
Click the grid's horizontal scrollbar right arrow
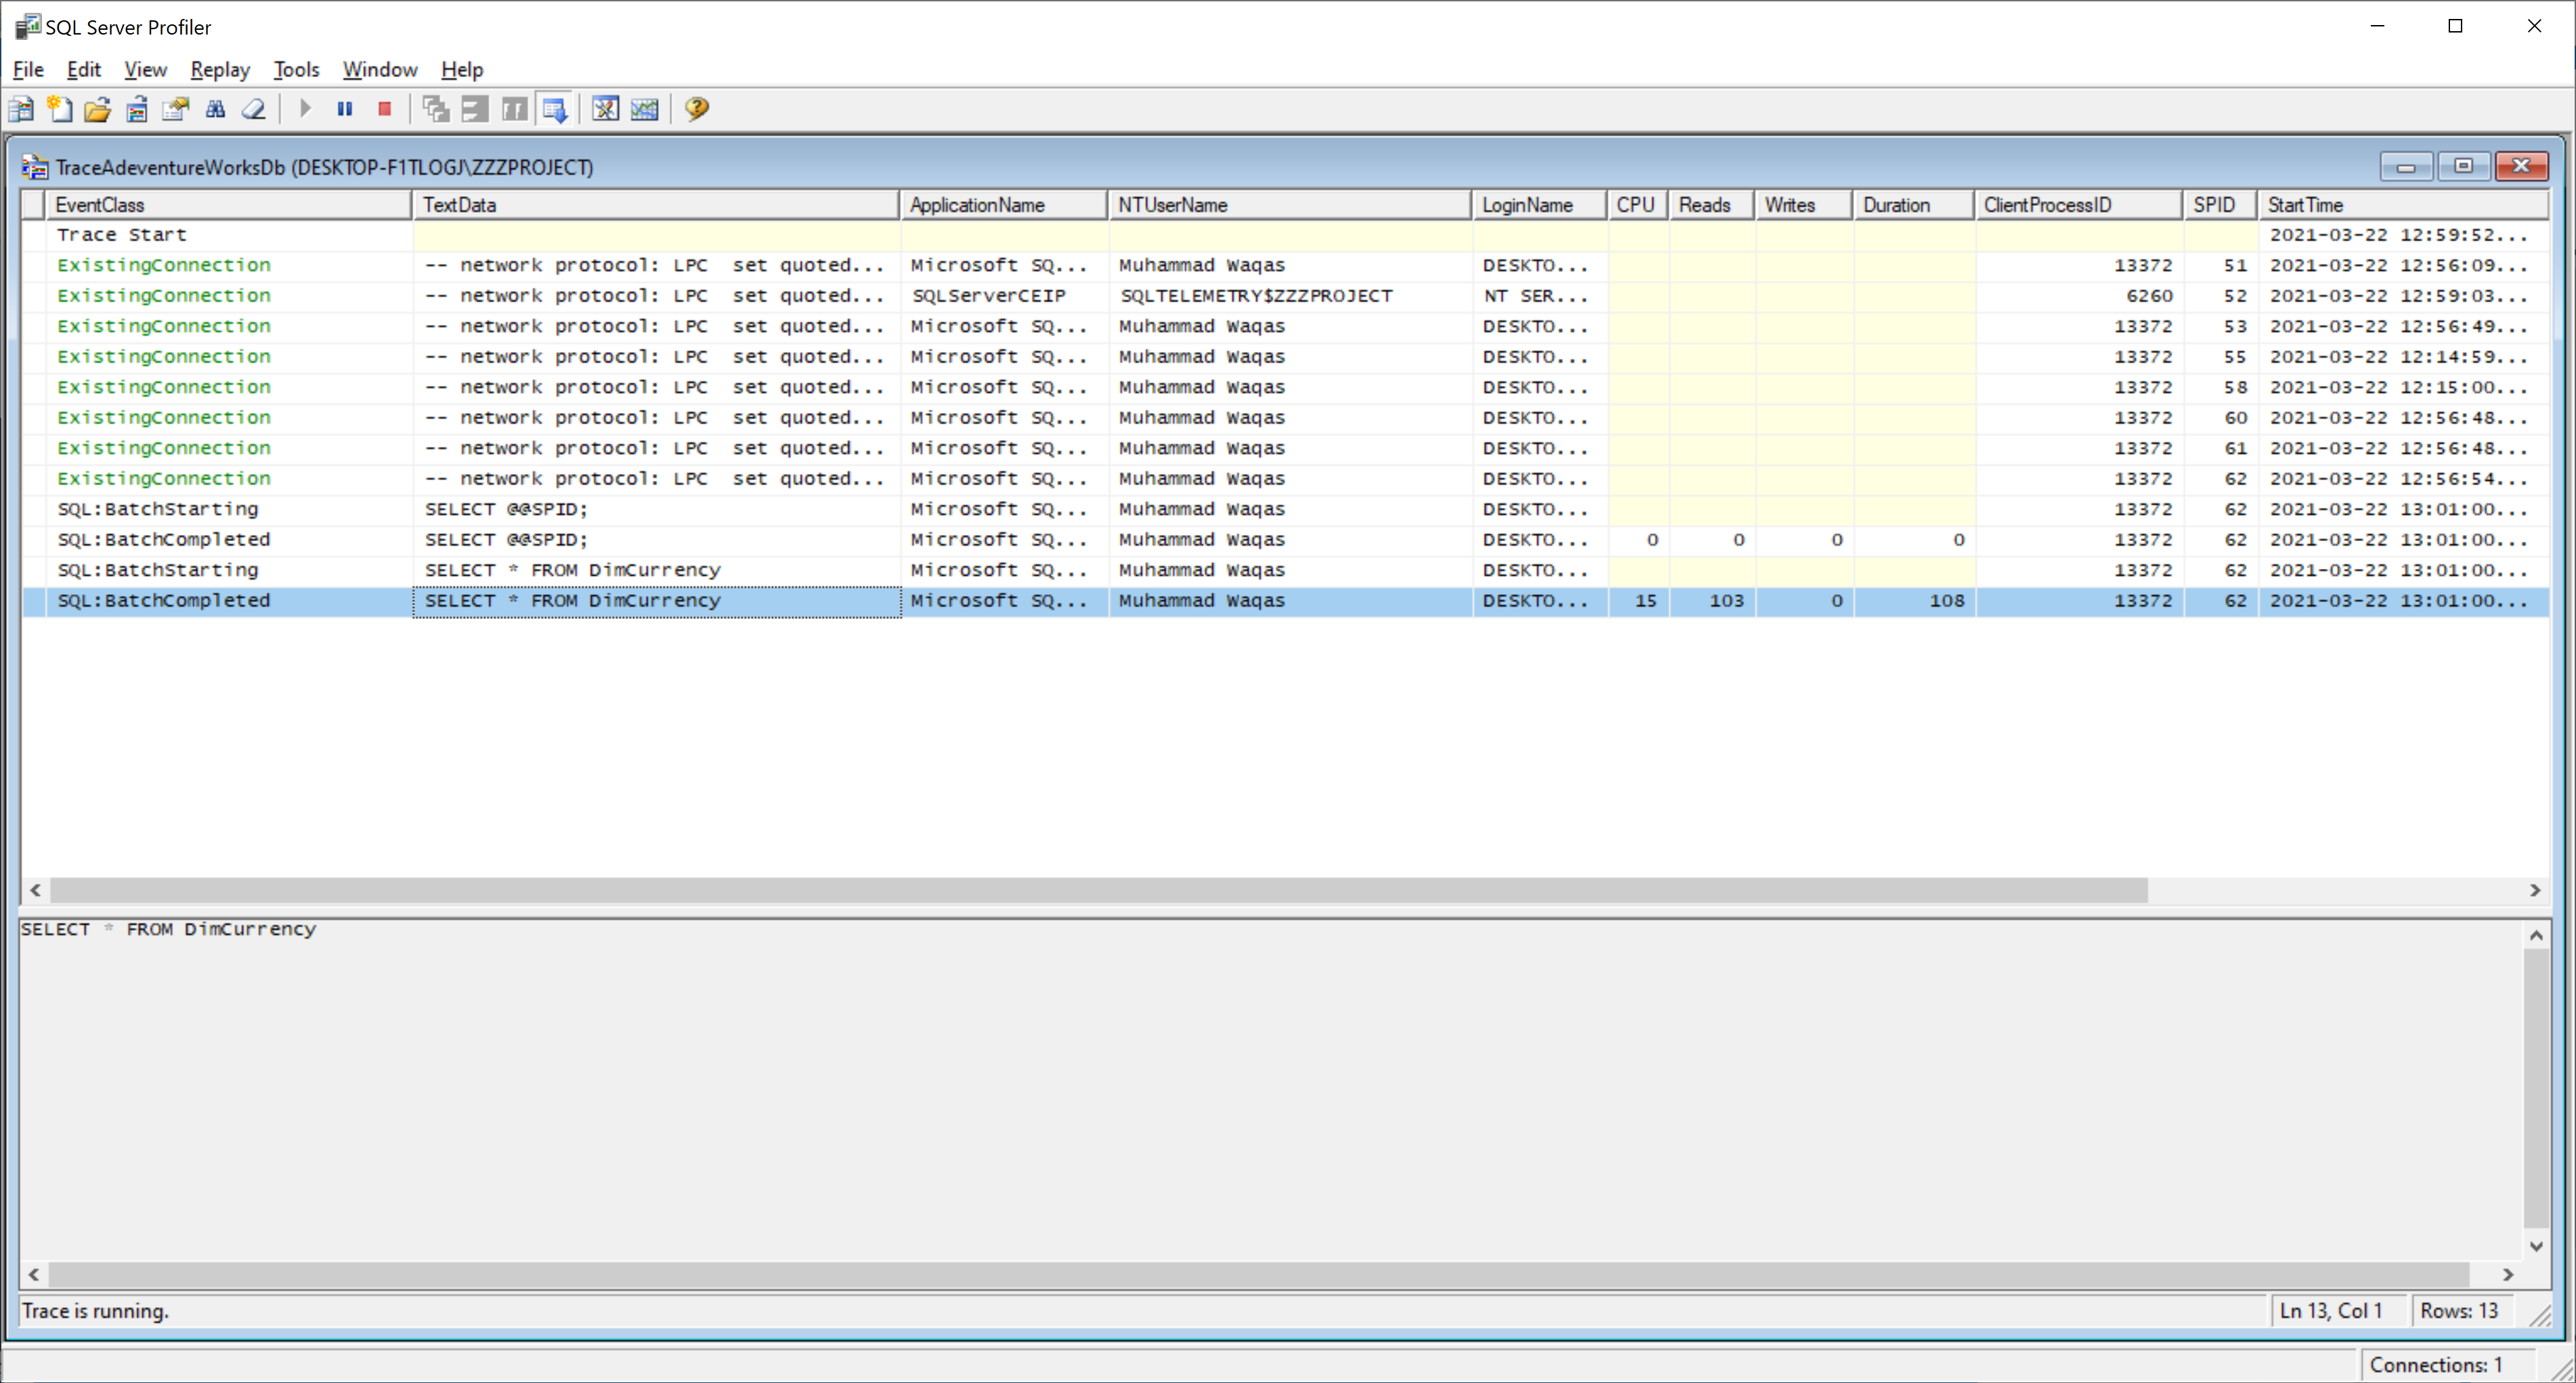click(x=2534, y=890)
